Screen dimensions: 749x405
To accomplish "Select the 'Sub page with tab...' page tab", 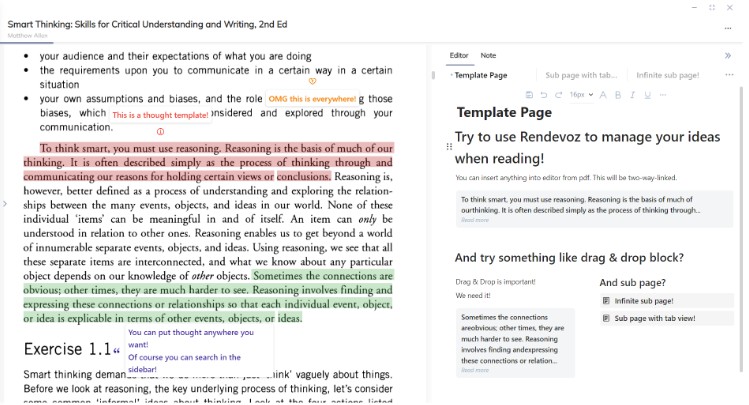I will click(581, 75).
